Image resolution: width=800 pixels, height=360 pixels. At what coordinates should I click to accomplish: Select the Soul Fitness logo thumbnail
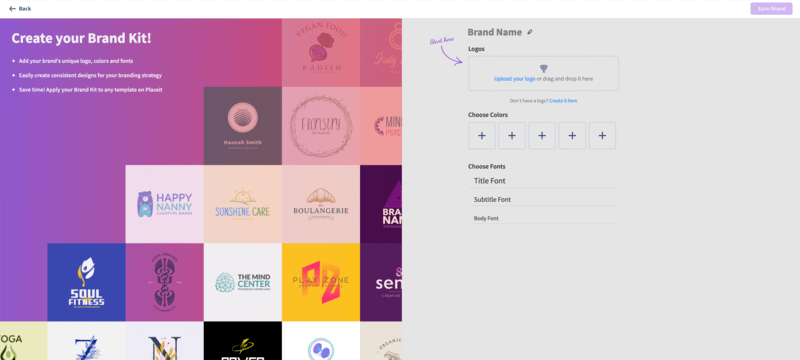[86, 282]
